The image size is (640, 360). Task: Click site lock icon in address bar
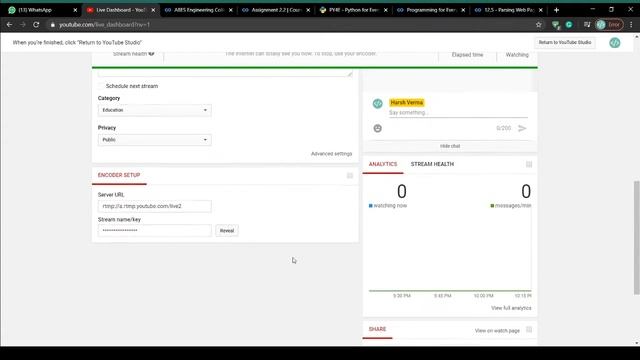click(x=52, y=24)
